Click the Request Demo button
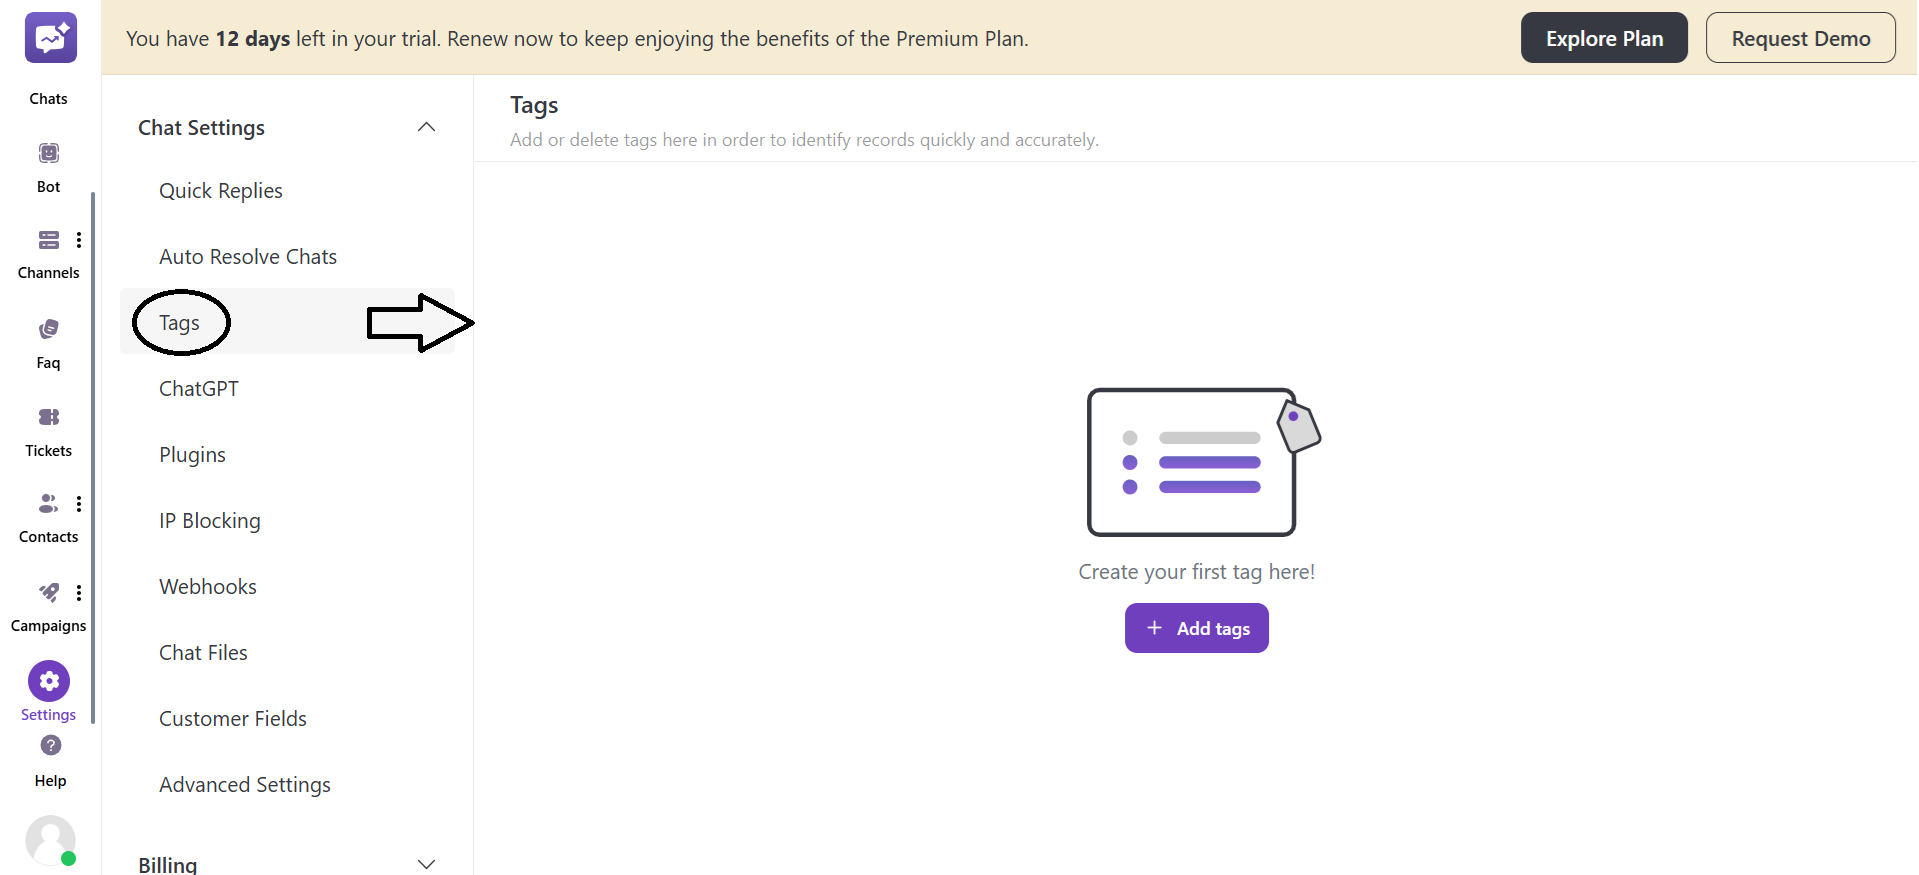The image size is (1919, 875). point(1800,38)
